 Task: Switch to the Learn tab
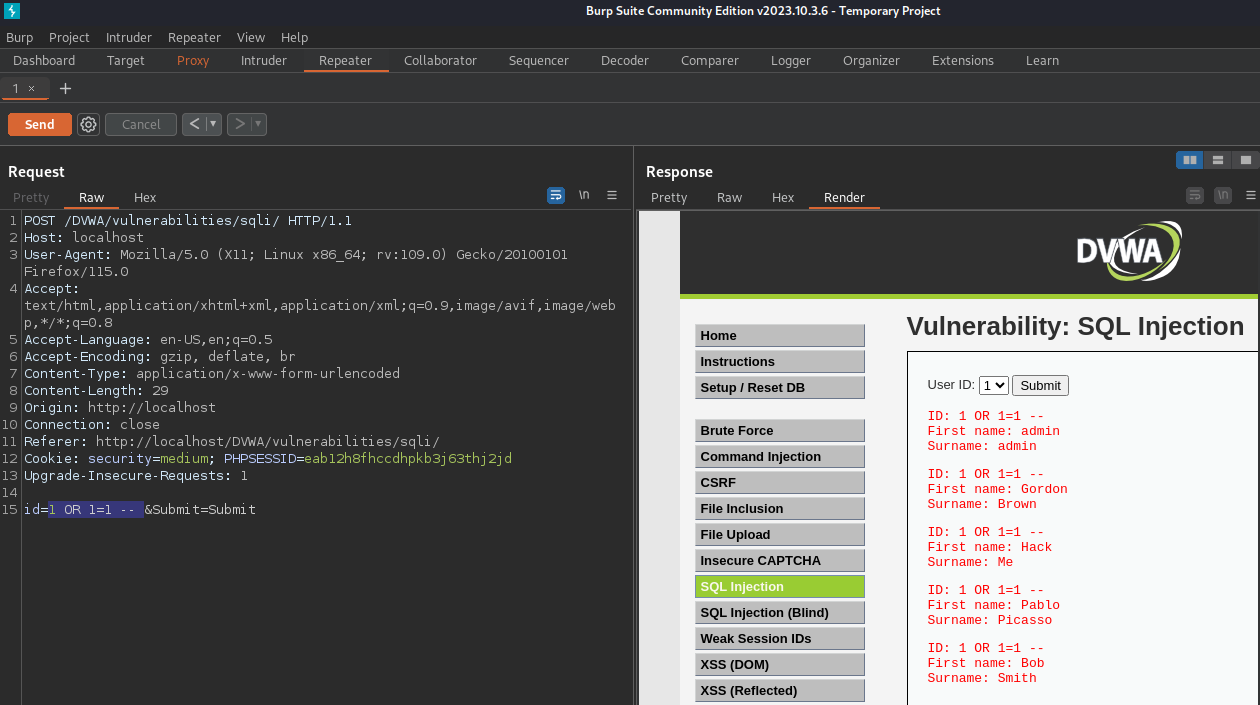tap(1042, 61)
